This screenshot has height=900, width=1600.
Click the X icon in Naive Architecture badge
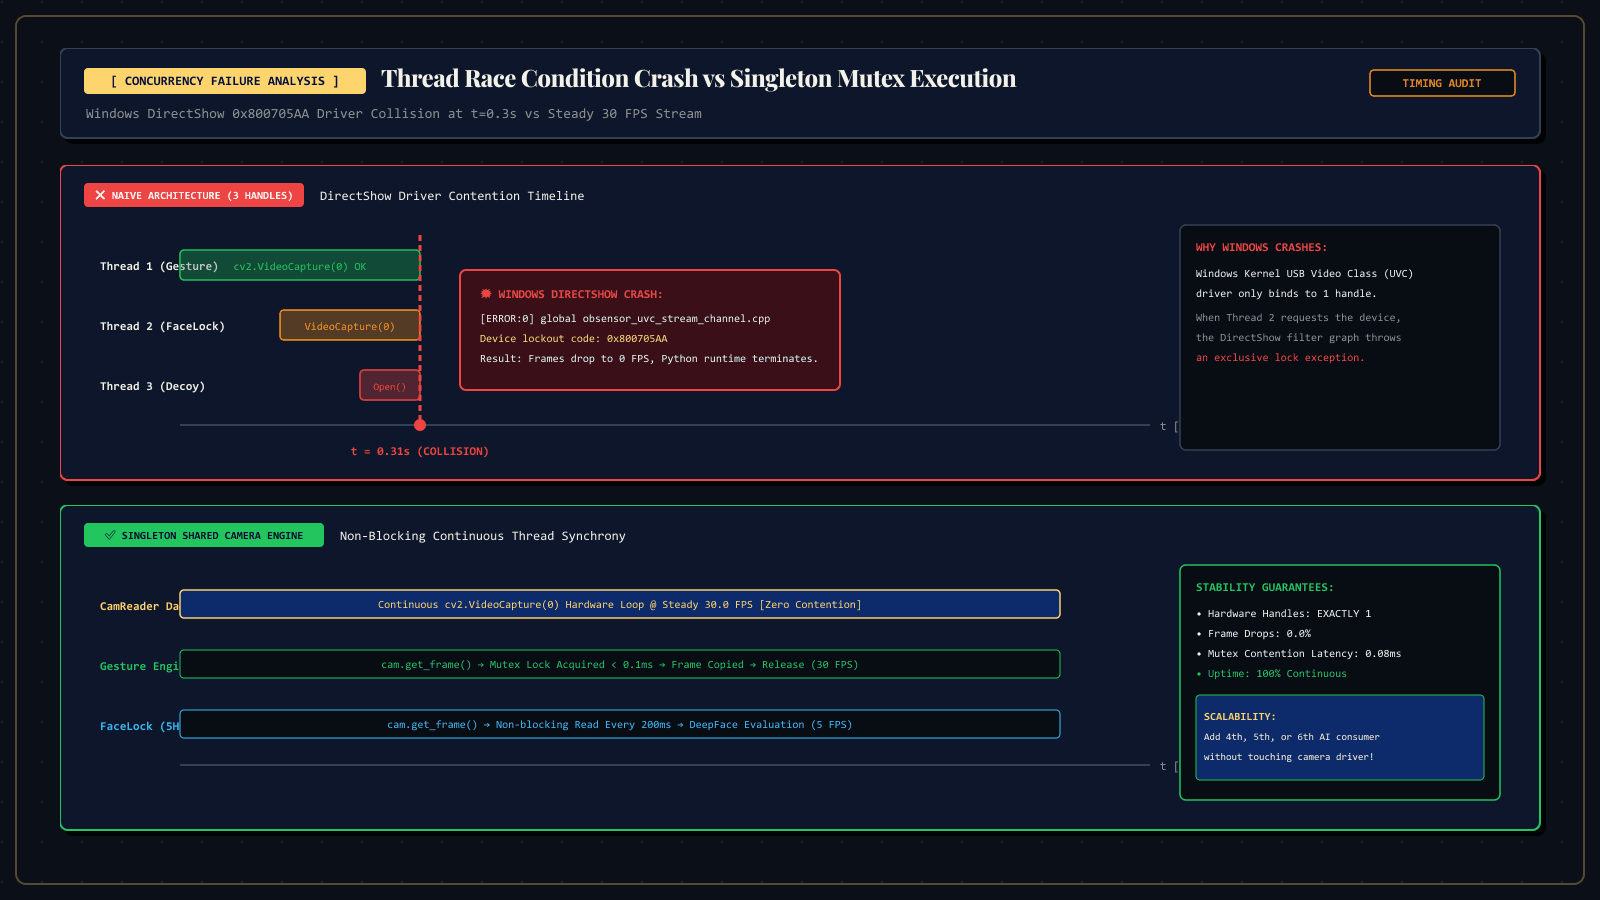(x=100, y=196)
